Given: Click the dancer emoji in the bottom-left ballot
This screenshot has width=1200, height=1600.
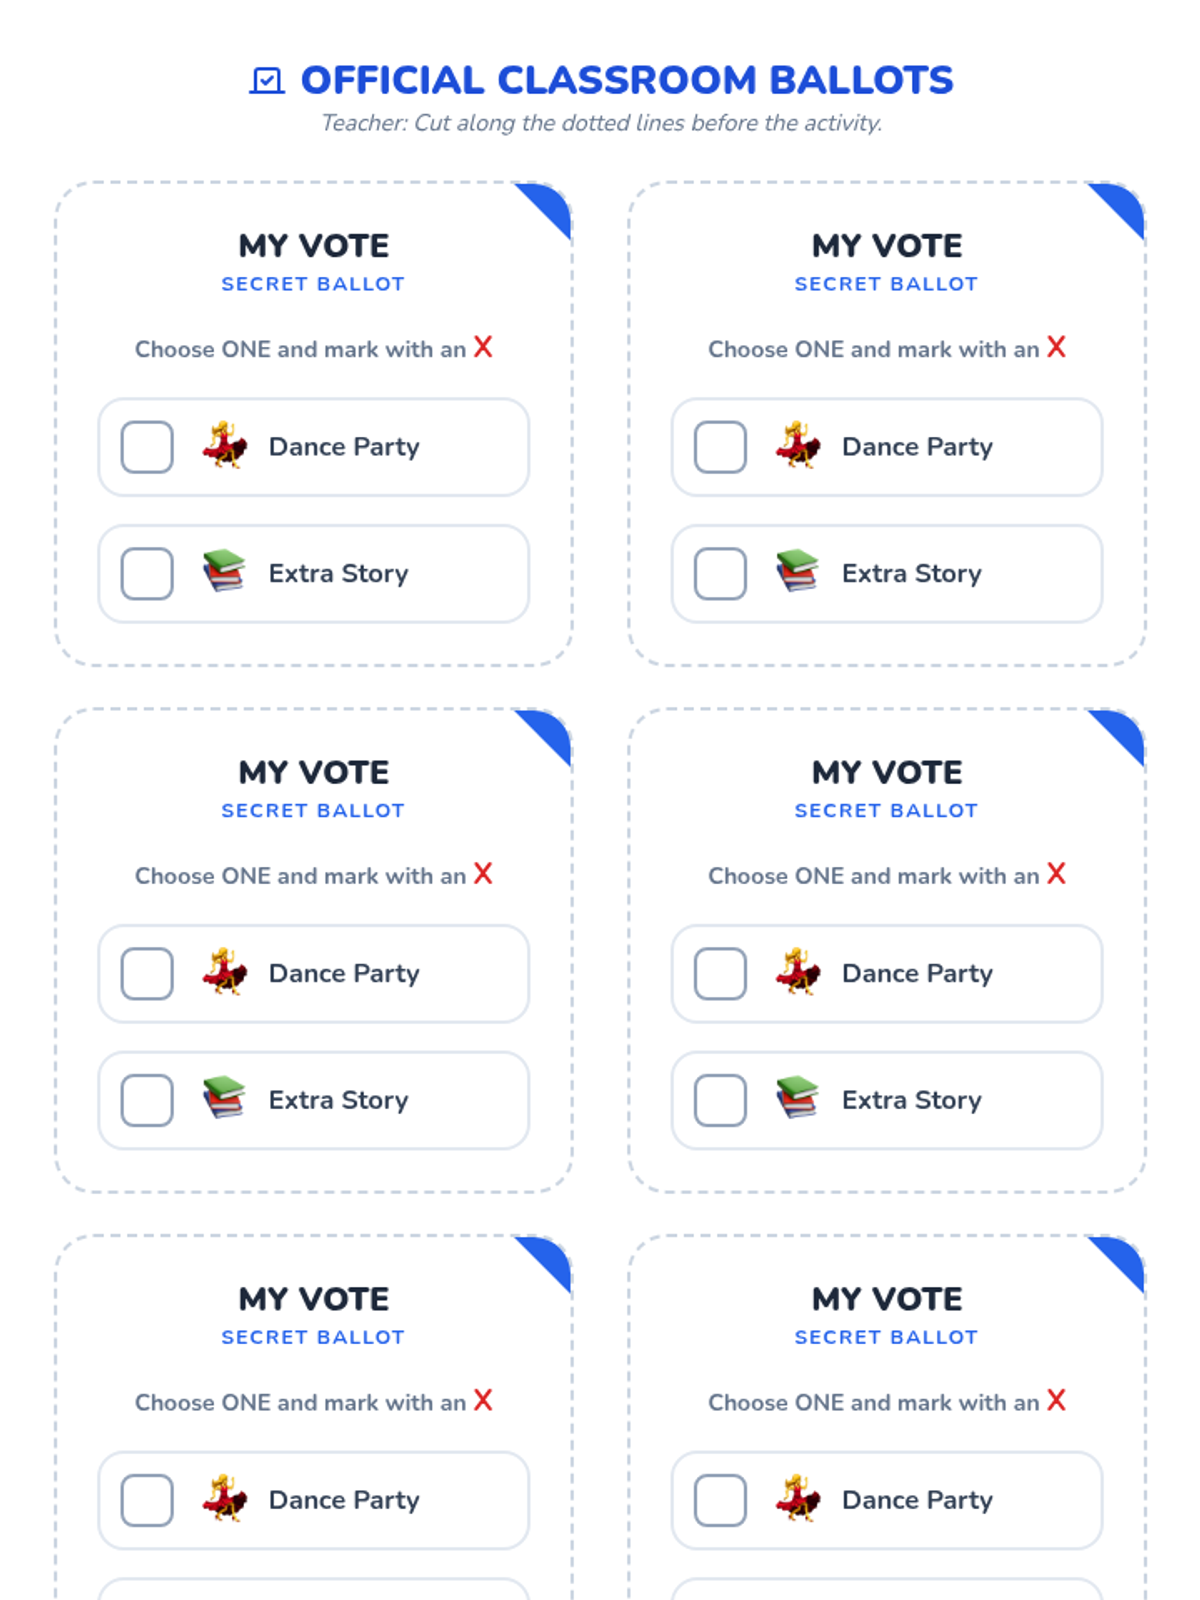Looking at the screenshot, I should click(225, 1498).
